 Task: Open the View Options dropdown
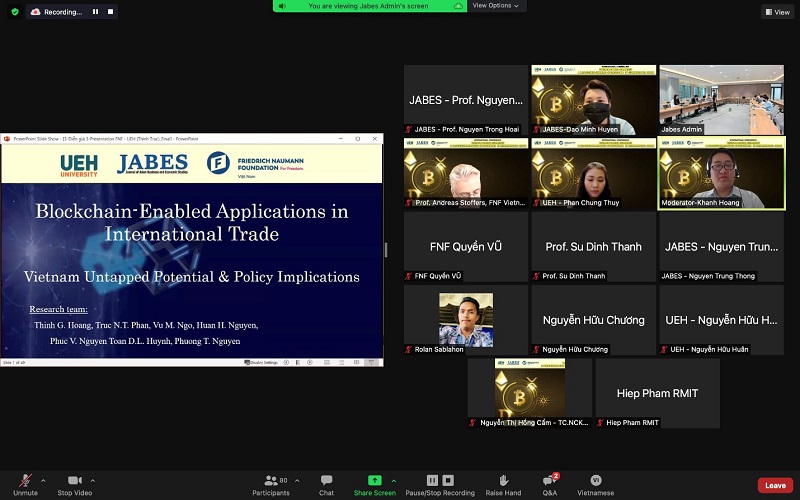pos(495,6)
